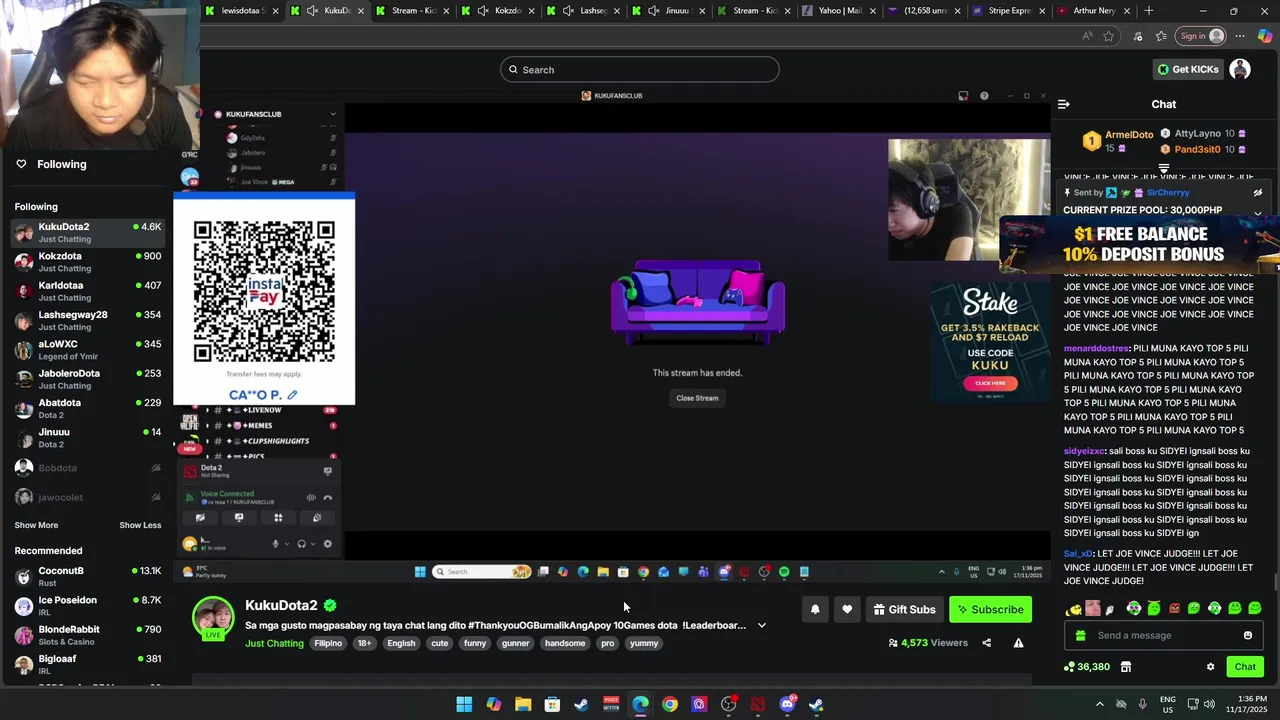The height and width of the screenshot is (720, 1280).
Task: Open Lashsegway28 channel in Following list
Action: pos(88,320)
